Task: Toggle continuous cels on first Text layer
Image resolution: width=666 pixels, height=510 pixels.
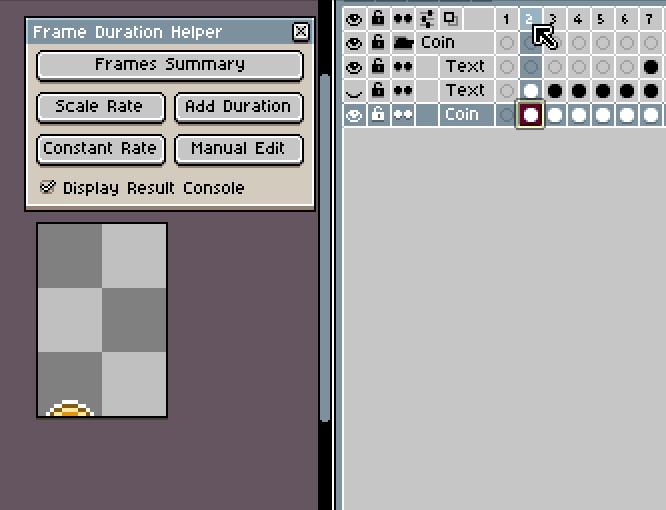Action: [402, 67]
